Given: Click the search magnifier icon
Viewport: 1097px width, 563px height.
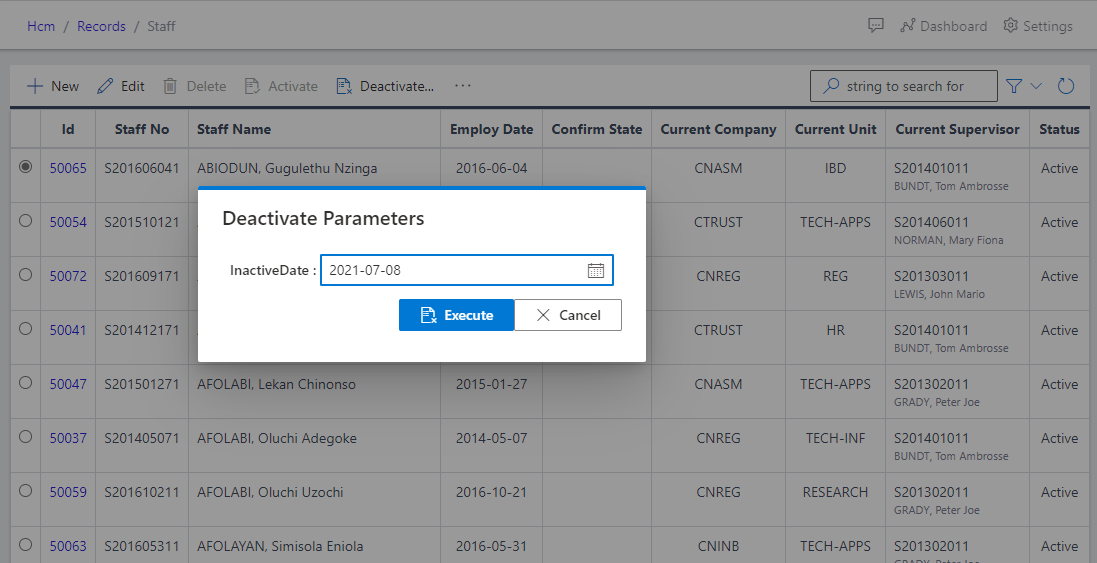Looking at the screenshot, I should tap(830, 86).
